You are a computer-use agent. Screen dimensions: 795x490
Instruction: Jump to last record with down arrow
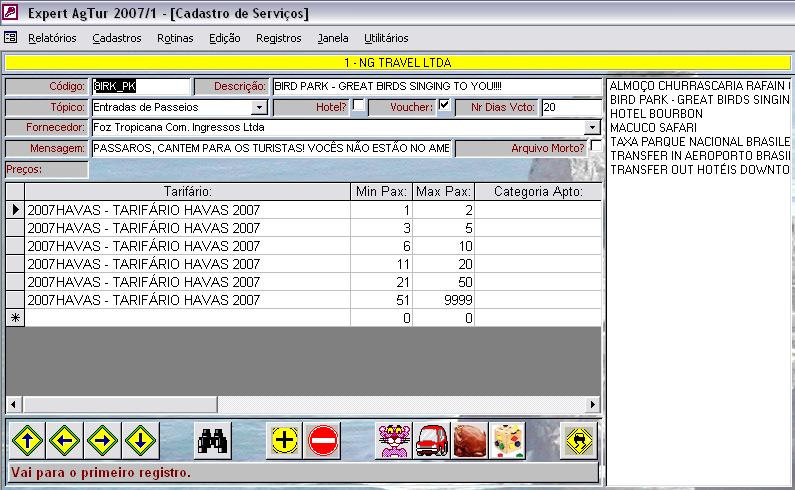point(142,439)
